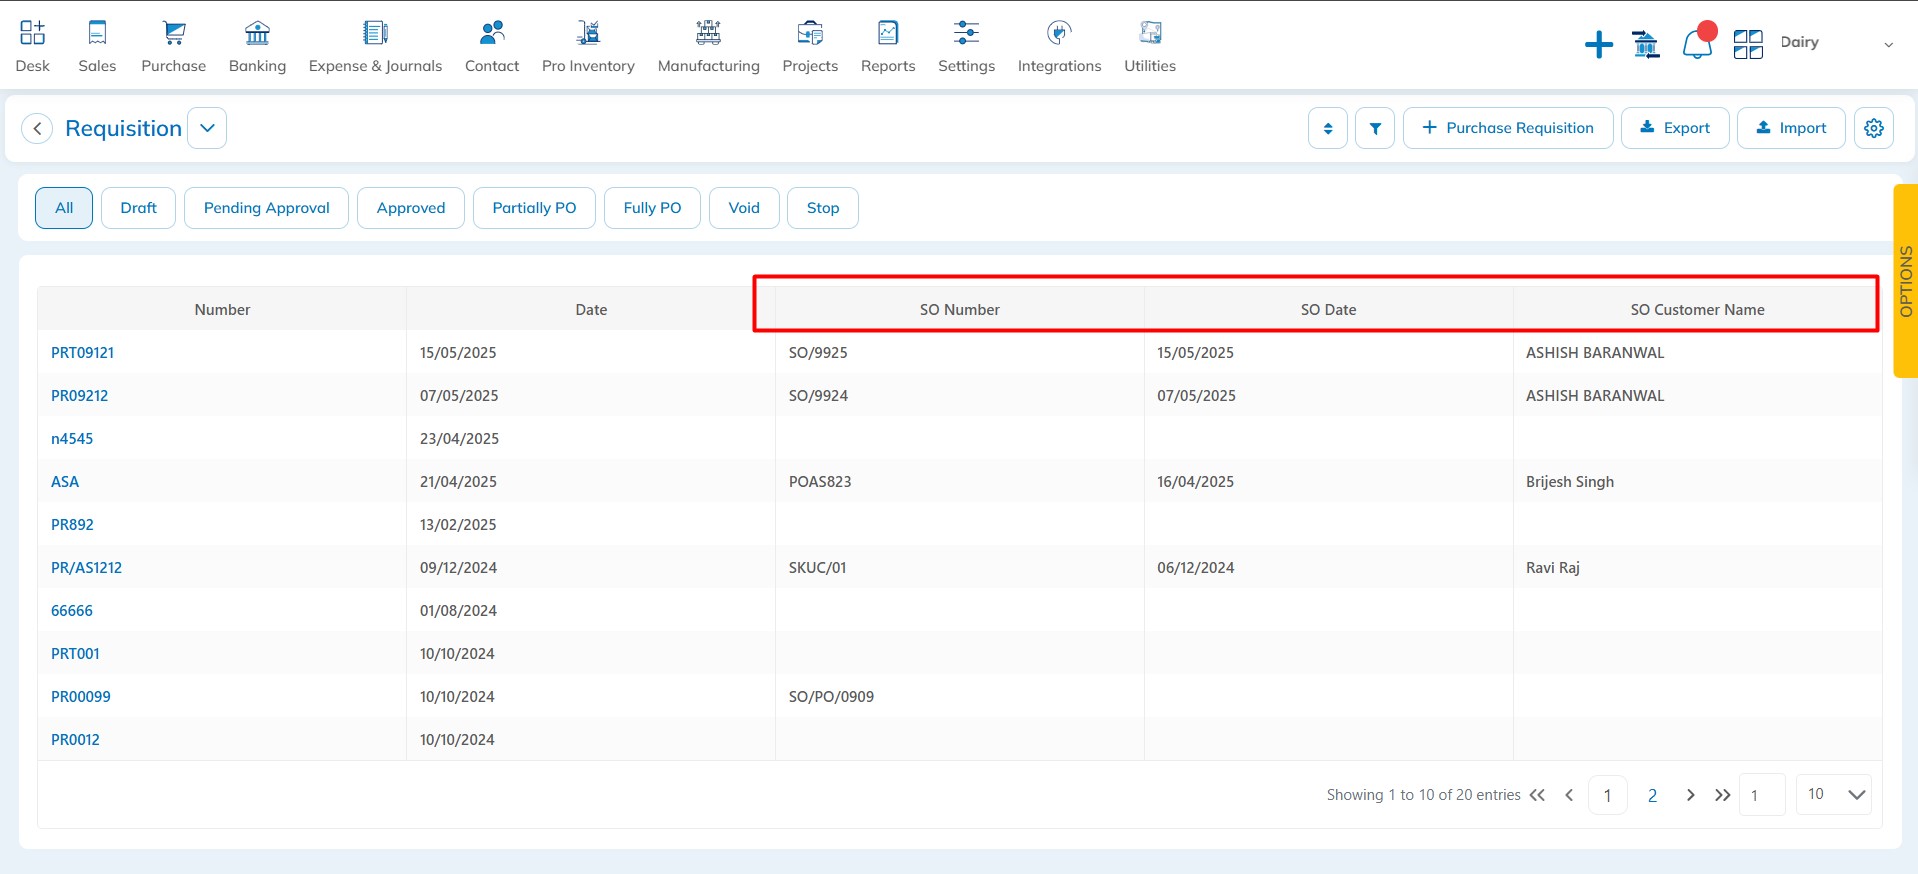Open the Integrations module icon
The width and height of the screenshot is (1918, 874).
click(1059, 33)
